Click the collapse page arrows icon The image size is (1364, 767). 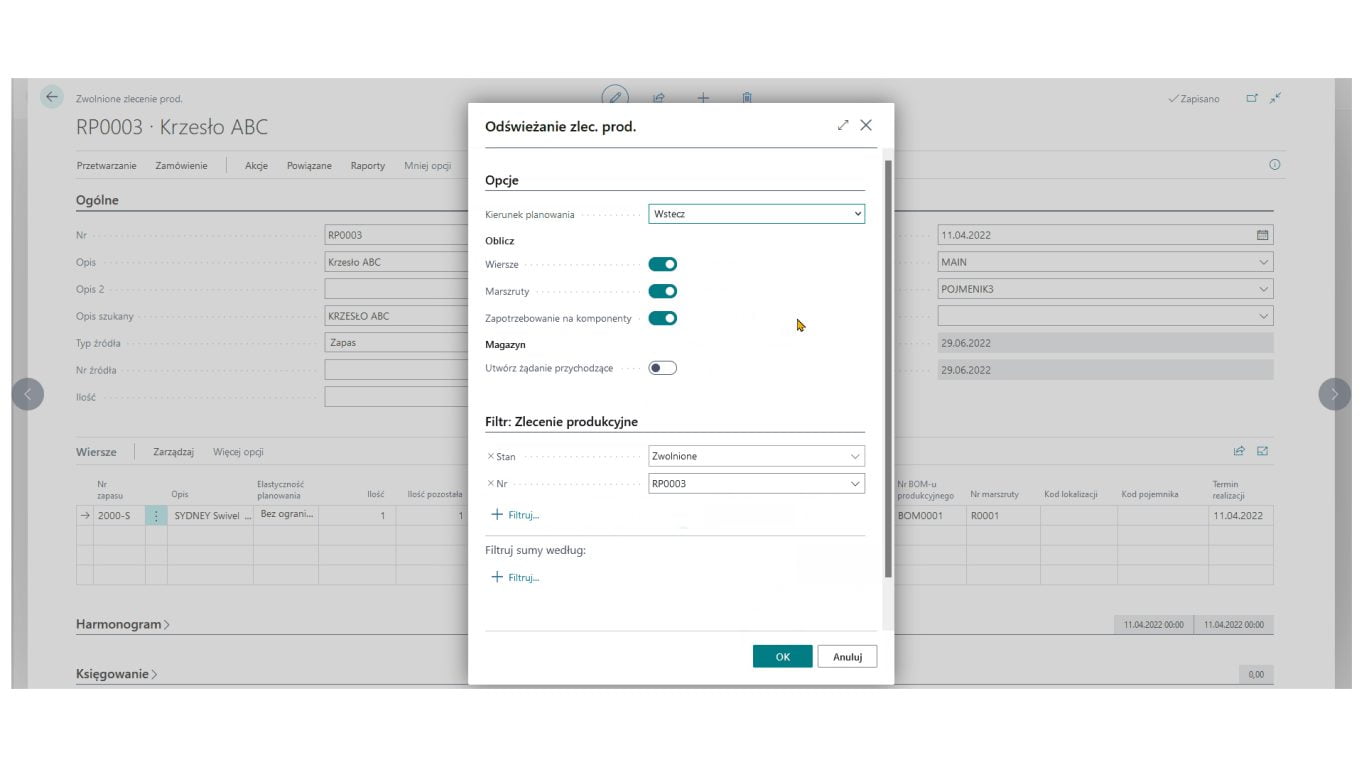pyautogui.click(x=1275, y=98)
